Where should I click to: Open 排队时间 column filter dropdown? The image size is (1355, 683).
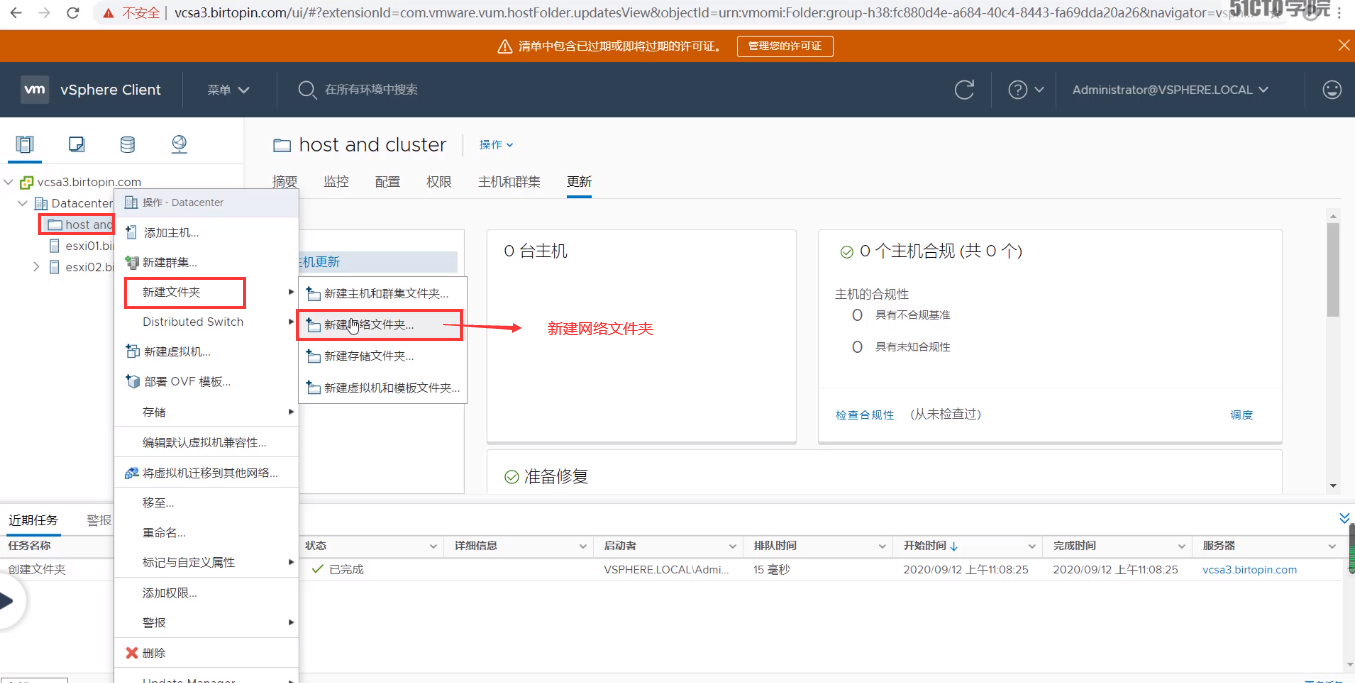(x=883, y=546)
